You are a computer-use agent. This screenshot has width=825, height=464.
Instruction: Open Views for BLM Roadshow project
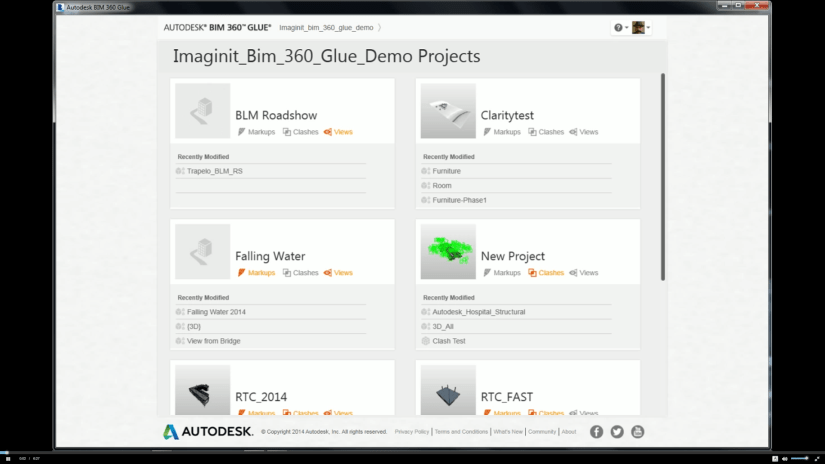338,132
